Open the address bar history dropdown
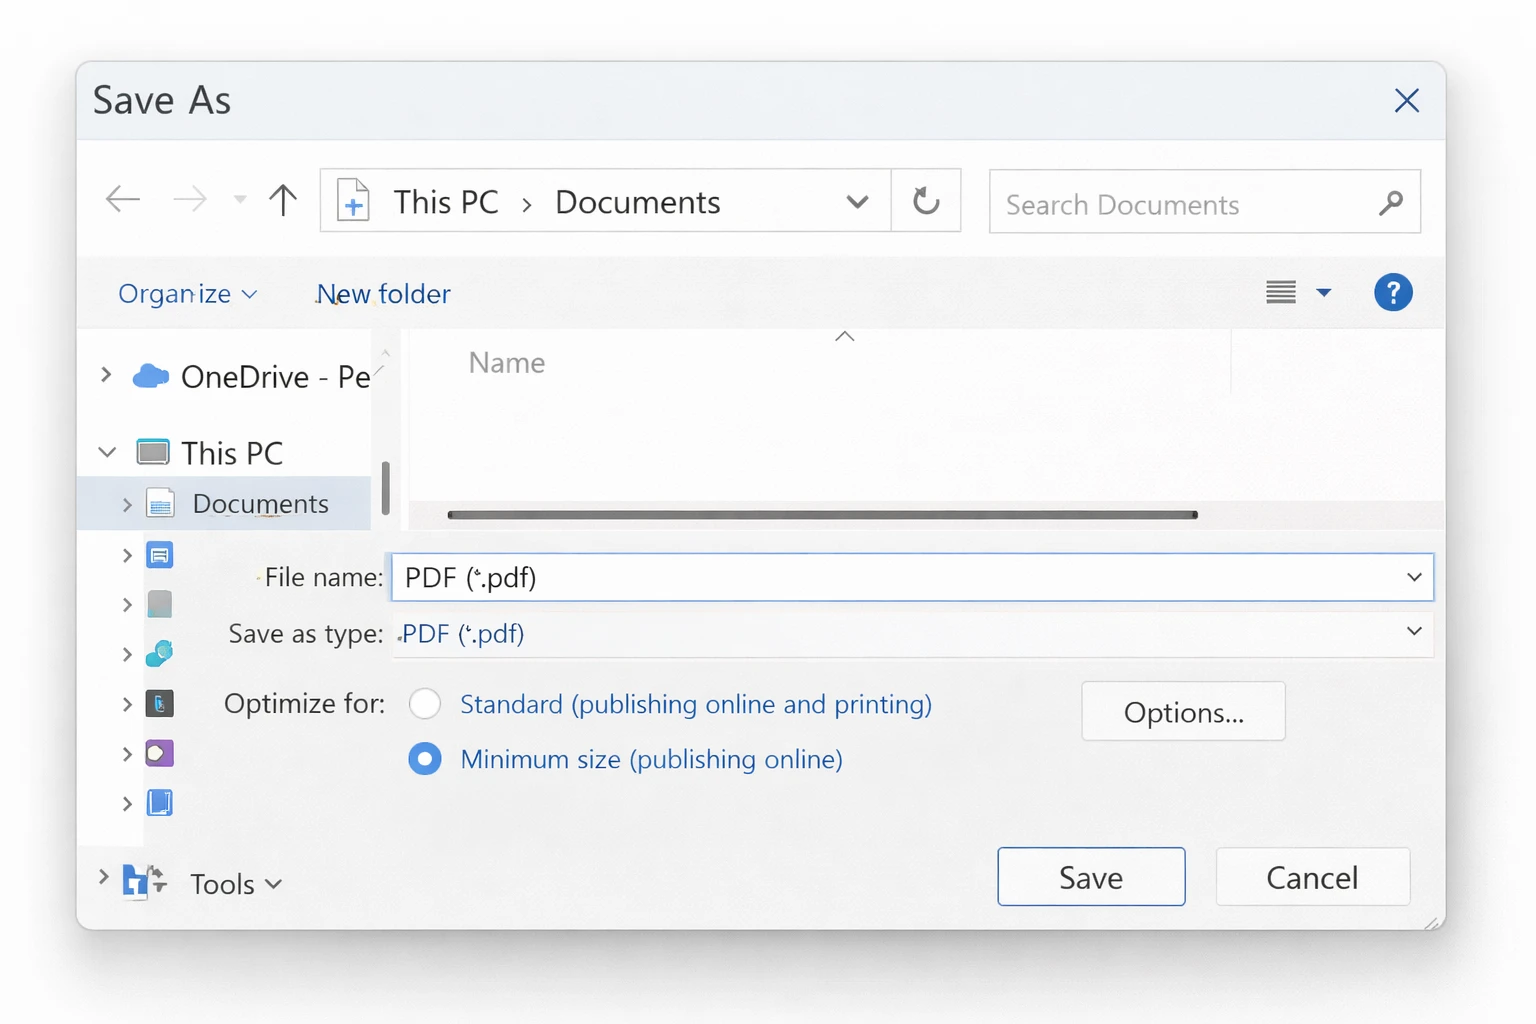Screen dimensions: 1536x1024 click(857, 202)
